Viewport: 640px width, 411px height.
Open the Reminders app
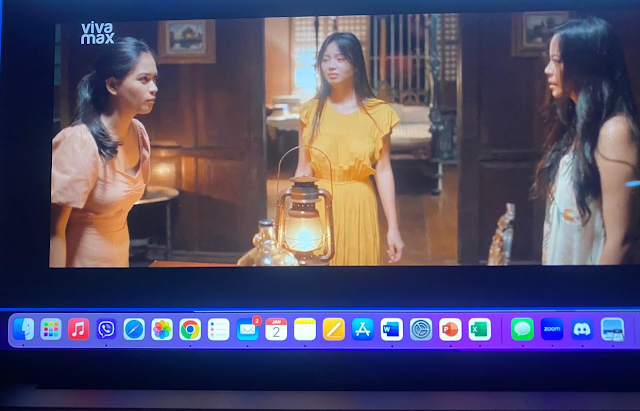[x=218, y=329]
